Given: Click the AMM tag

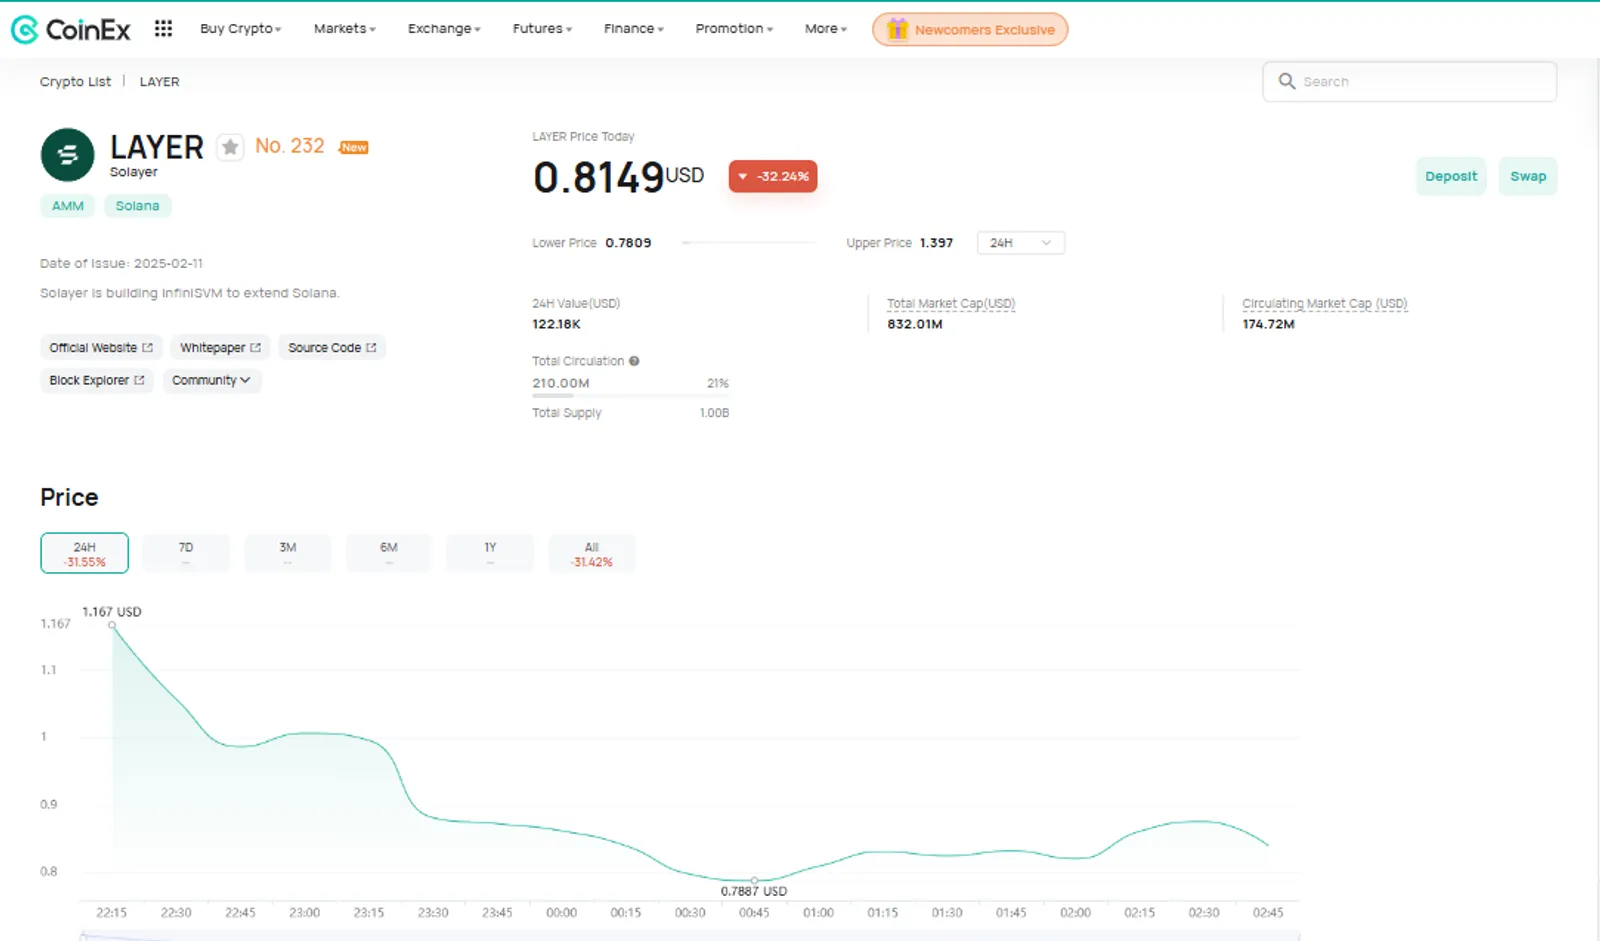Looking at the screenshot, I should click(68, 206).
